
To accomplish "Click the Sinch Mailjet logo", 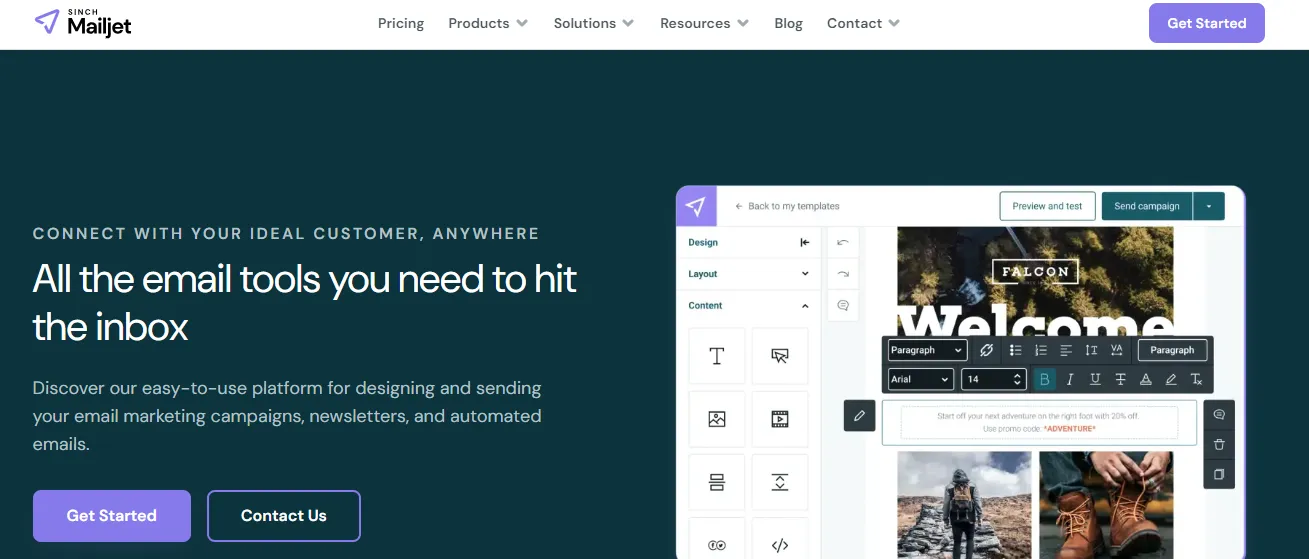I will (x=82, y=23).
